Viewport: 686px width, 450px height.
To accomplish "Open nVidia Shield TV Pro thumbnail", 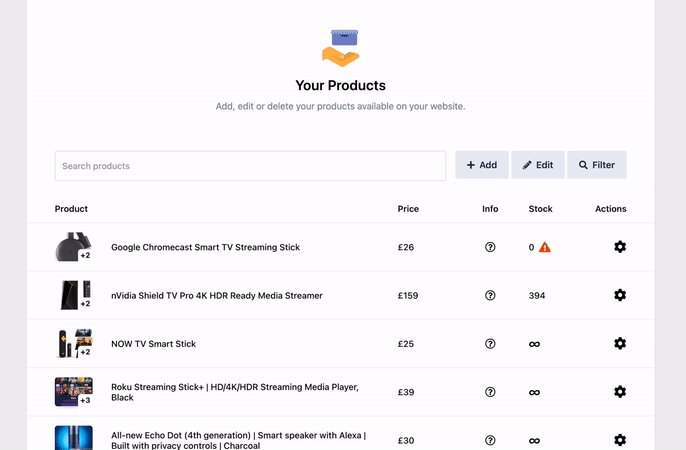I will pyautogui.click(x=74, y=295).
